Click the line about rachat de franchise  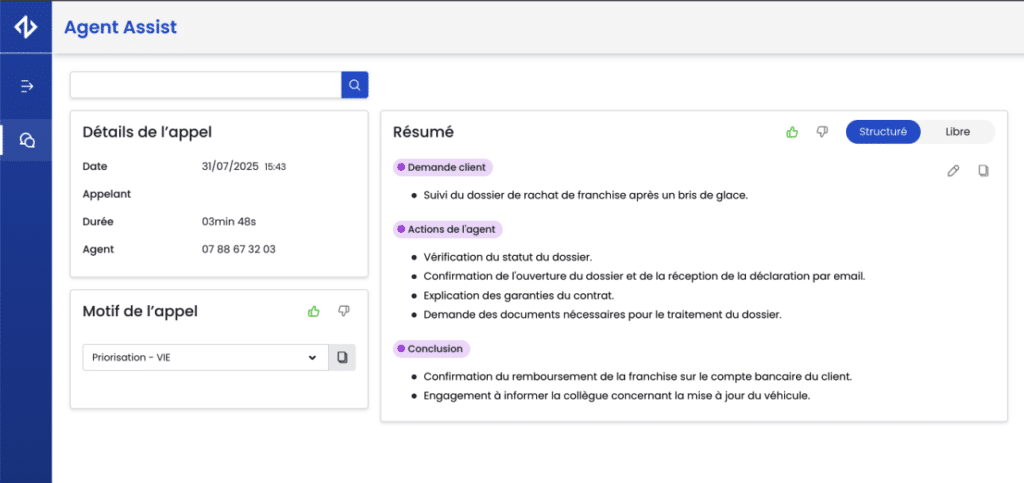click(x=585, y=195)
